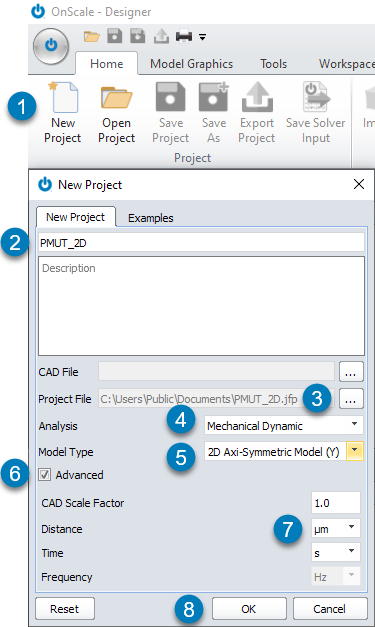Click the round OnScale application button

click(51, 46)
